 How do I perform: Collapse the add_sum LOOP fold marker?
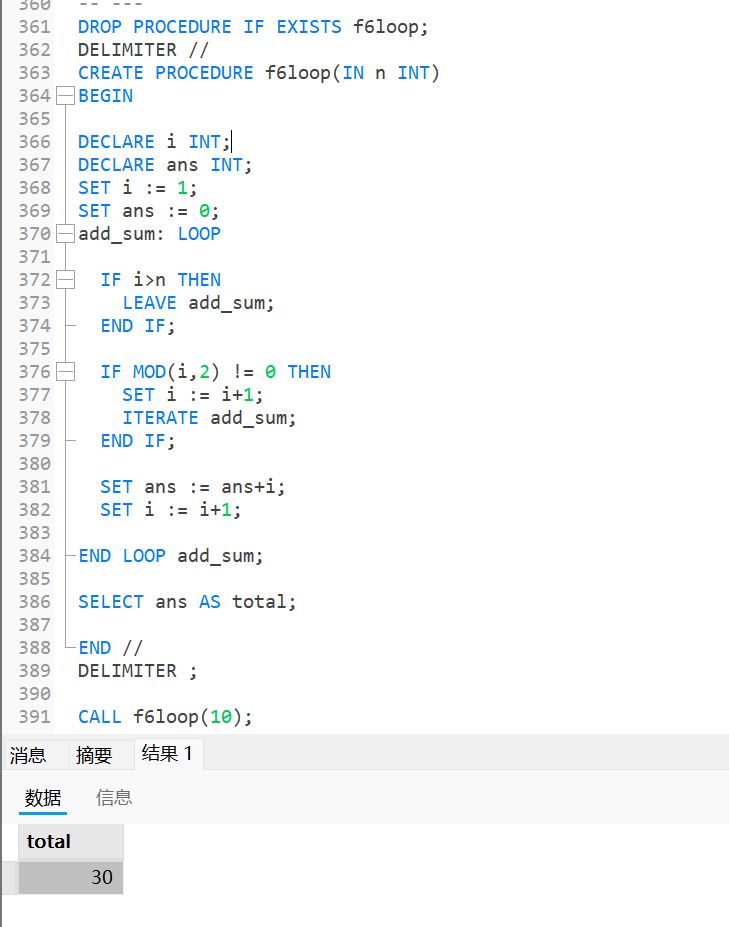[x=65, y=234]
